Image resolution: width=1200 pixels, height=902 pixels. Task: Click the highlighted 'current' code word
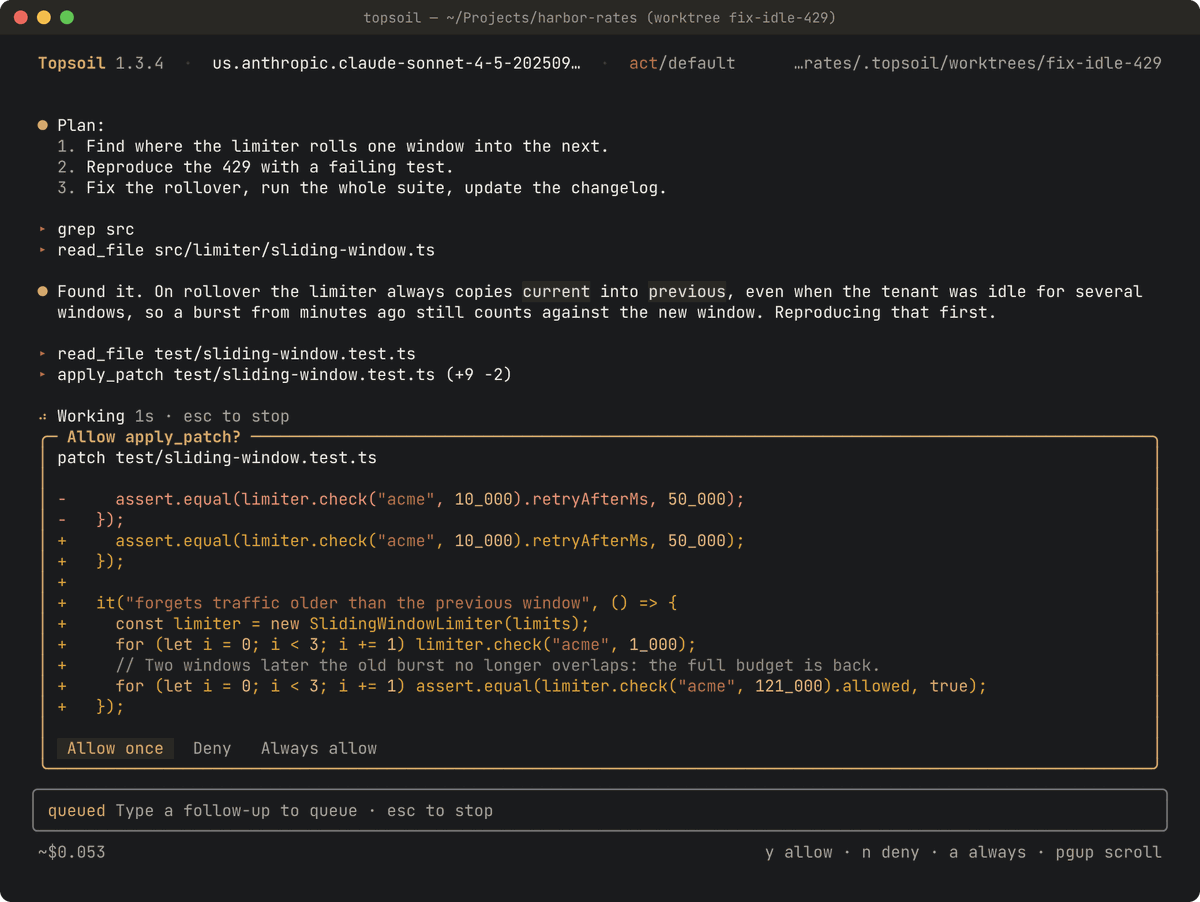click(x=556, y=292)
